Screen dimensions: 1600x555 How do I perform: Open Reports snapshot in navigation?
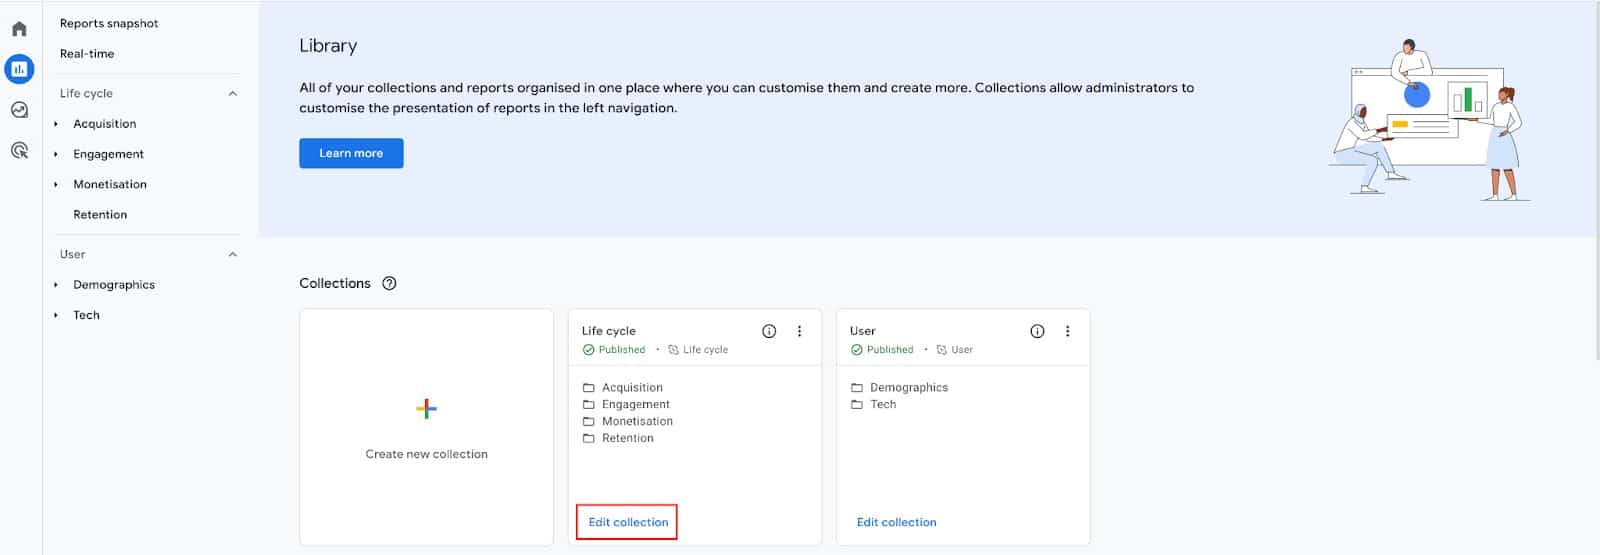[109, 23]
